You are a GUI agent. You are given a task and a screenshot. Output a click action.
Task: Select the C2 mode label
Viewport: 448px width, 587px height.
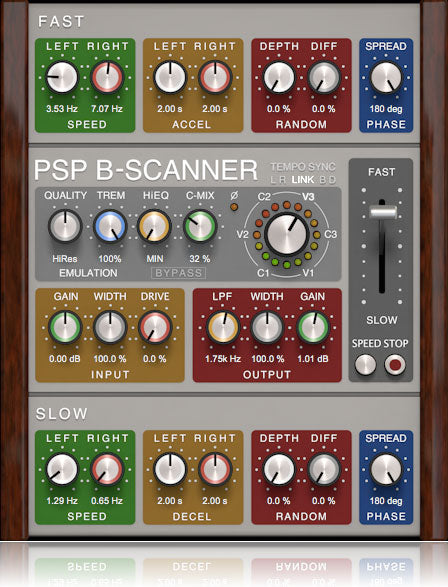(264, 197)
